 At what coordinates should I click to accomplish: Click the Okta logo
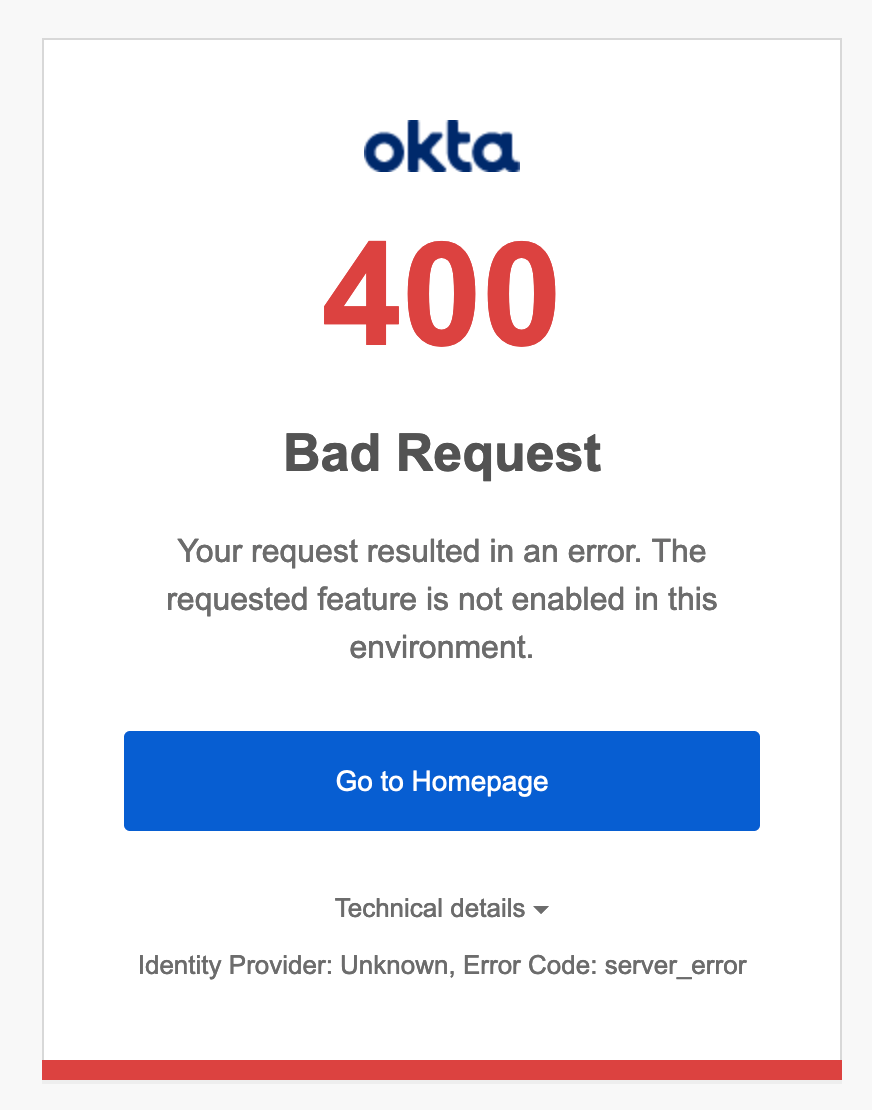pos(441,149)
